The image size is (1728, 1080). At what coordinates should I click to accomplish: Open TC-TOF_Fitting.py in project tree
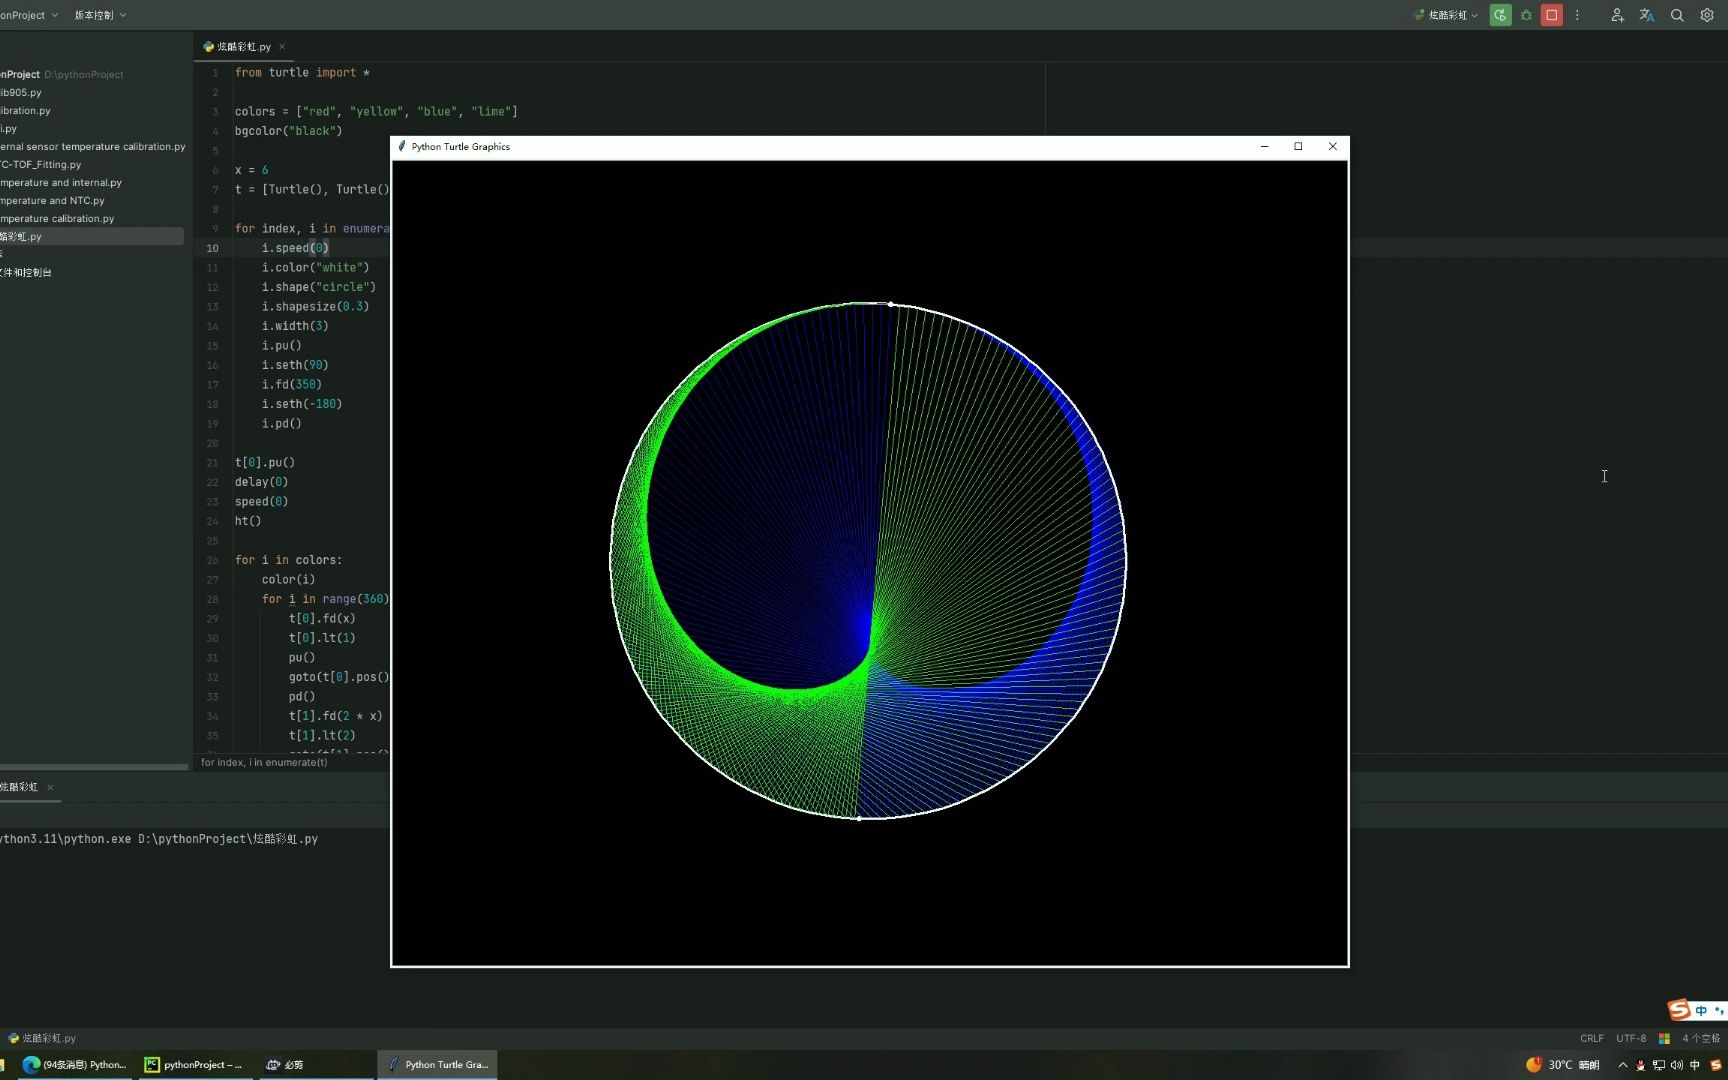coord(41,164)
